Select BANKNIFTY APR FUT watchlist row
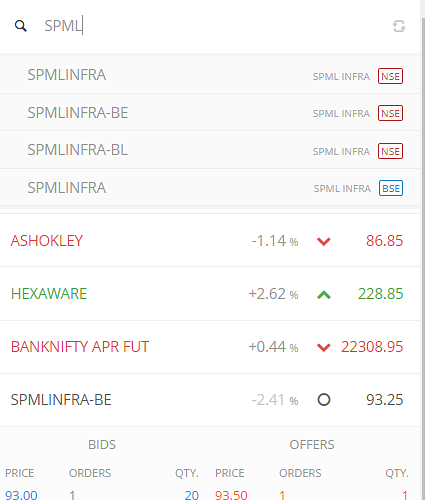428x500 pixels. [210, 347]
